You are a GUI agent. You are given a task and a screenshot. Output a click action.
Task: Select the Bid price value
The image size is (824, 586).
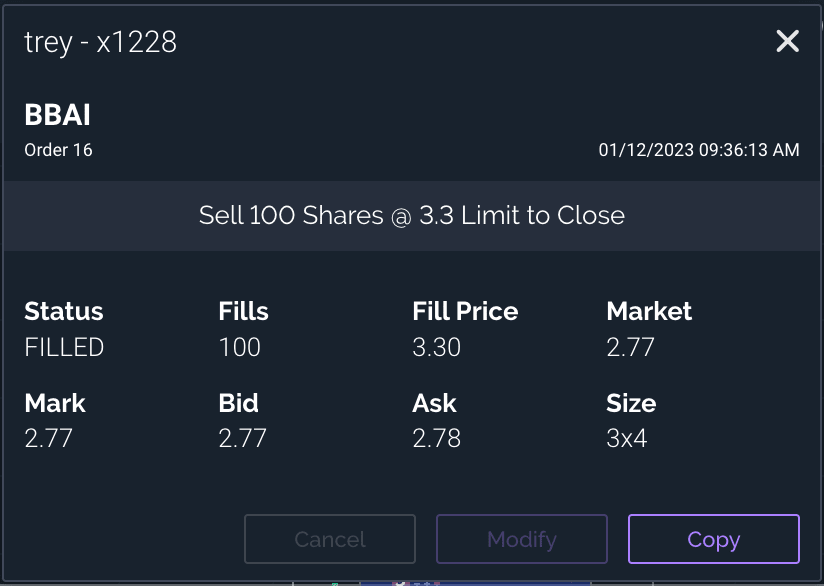[242, 437]
